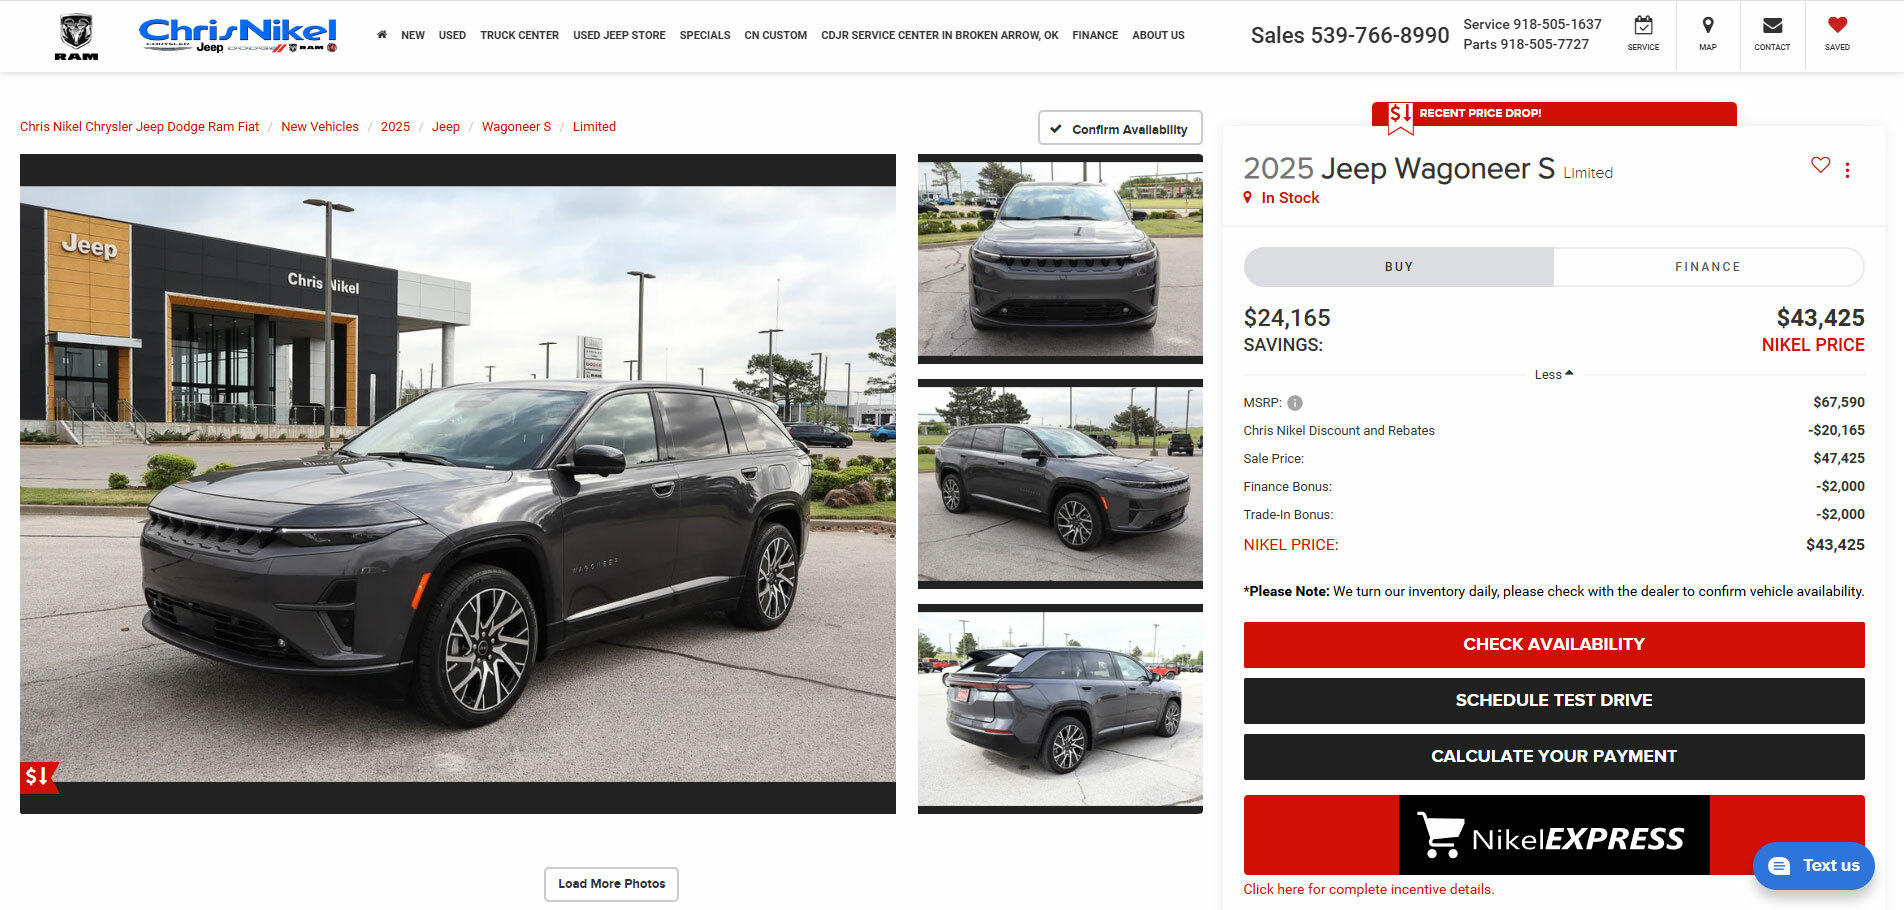Click the CHECK AVAILABILITY button
This screenshot has width=1904, height=910.
click(1554, 645)
